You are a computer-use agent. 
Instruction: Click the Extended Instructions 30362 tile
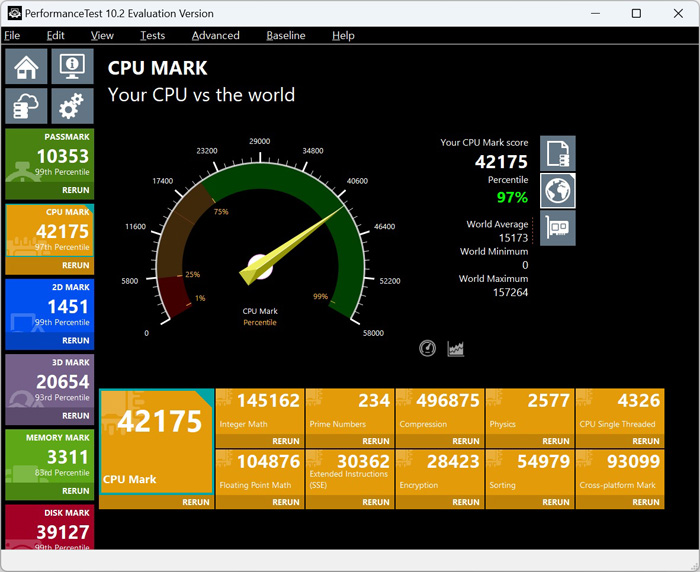point(350,473)
